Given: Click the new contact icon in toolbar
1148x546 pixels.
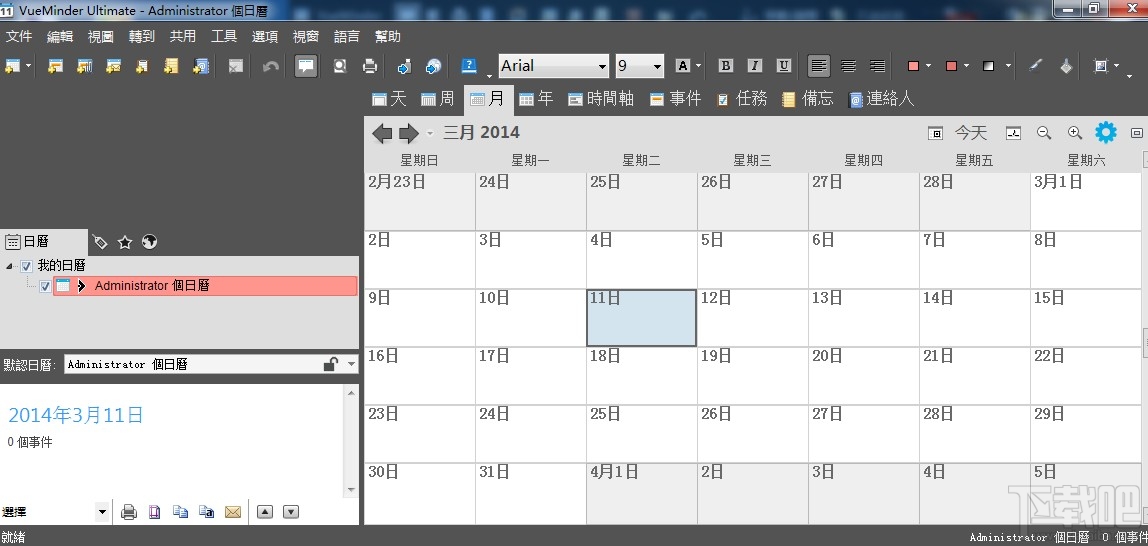Looking at the screenshot, I should coord(201,66).
